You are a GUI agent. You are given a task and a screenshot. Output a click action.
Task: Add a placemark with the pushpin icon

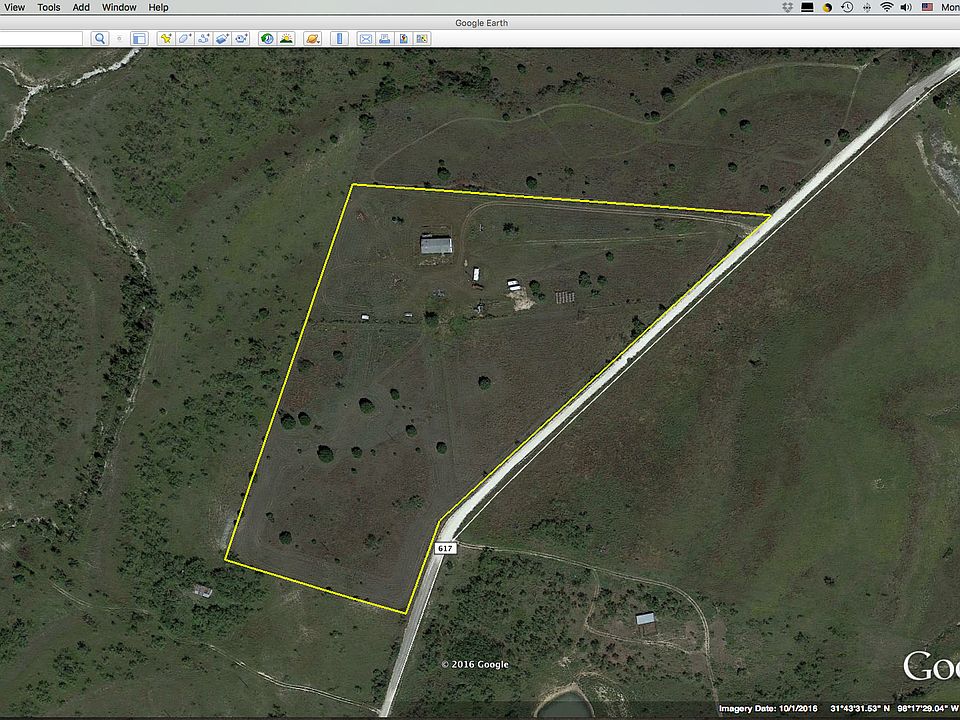(x=166, y=39)
